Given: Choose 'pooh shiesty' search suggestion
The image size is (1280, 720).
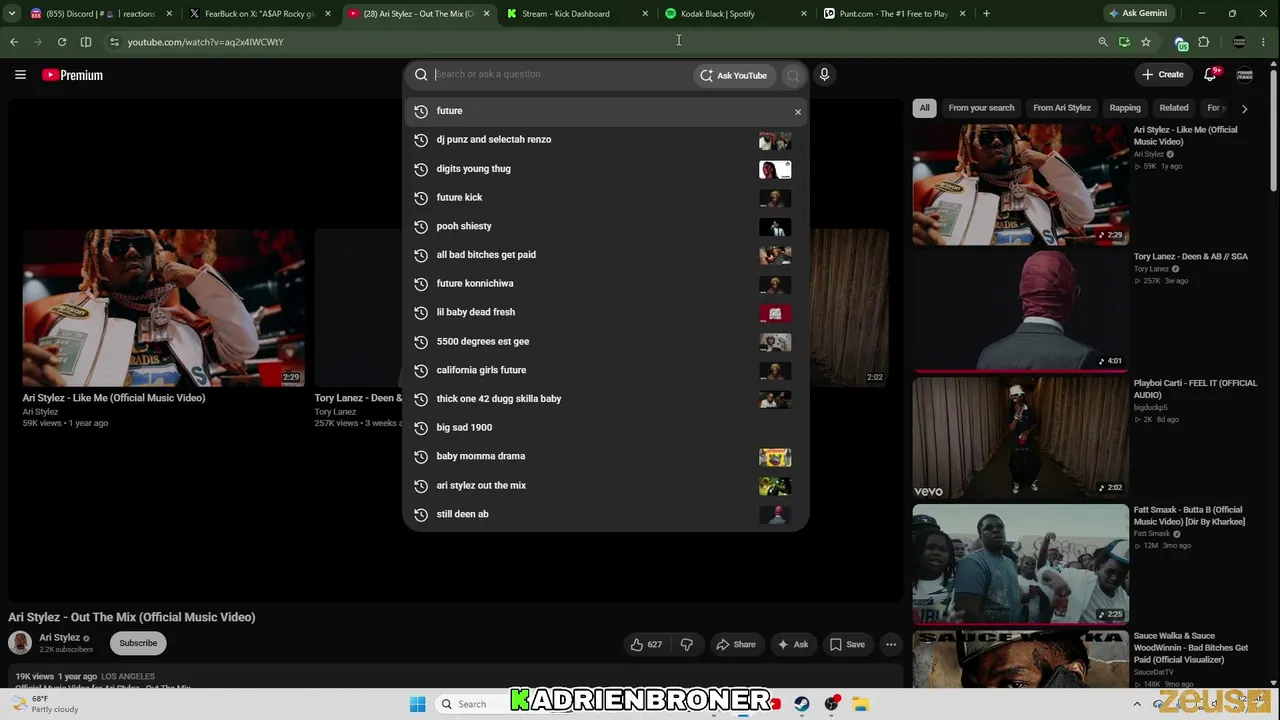Looking at the screenshot, I should point(606,226).
